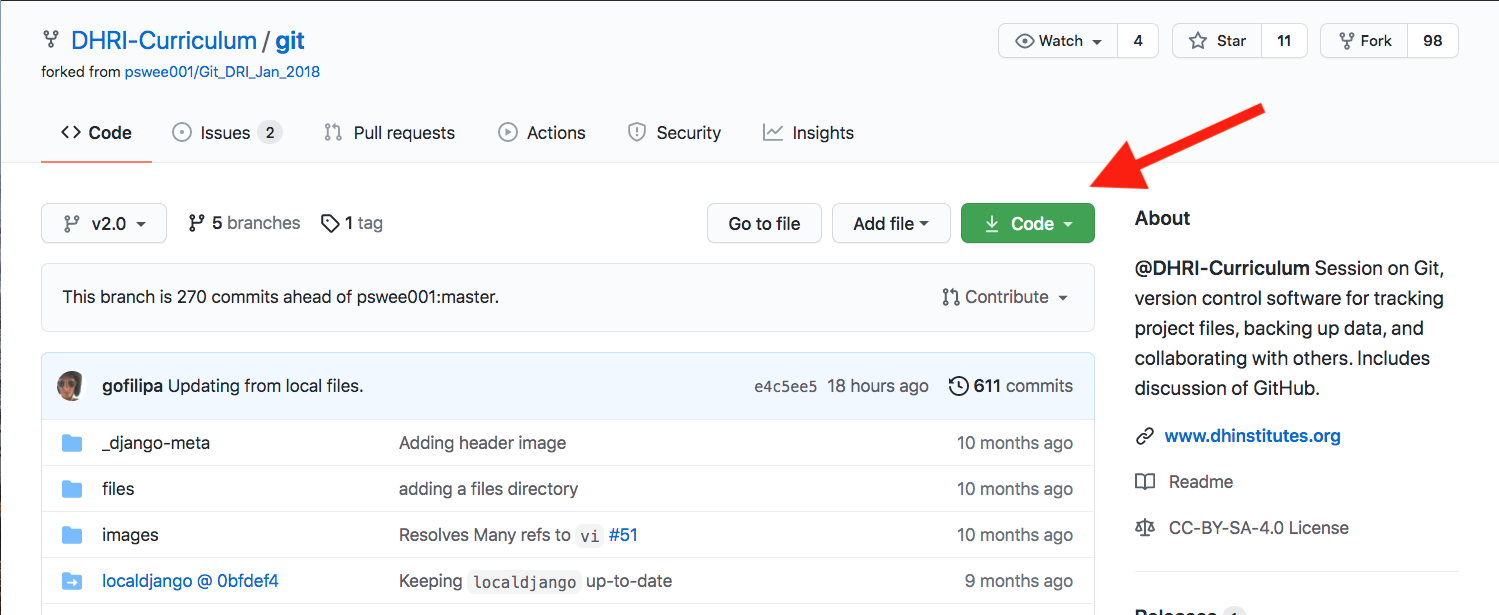
Task: View the watchers count 4
Action: coord(1138,41)
